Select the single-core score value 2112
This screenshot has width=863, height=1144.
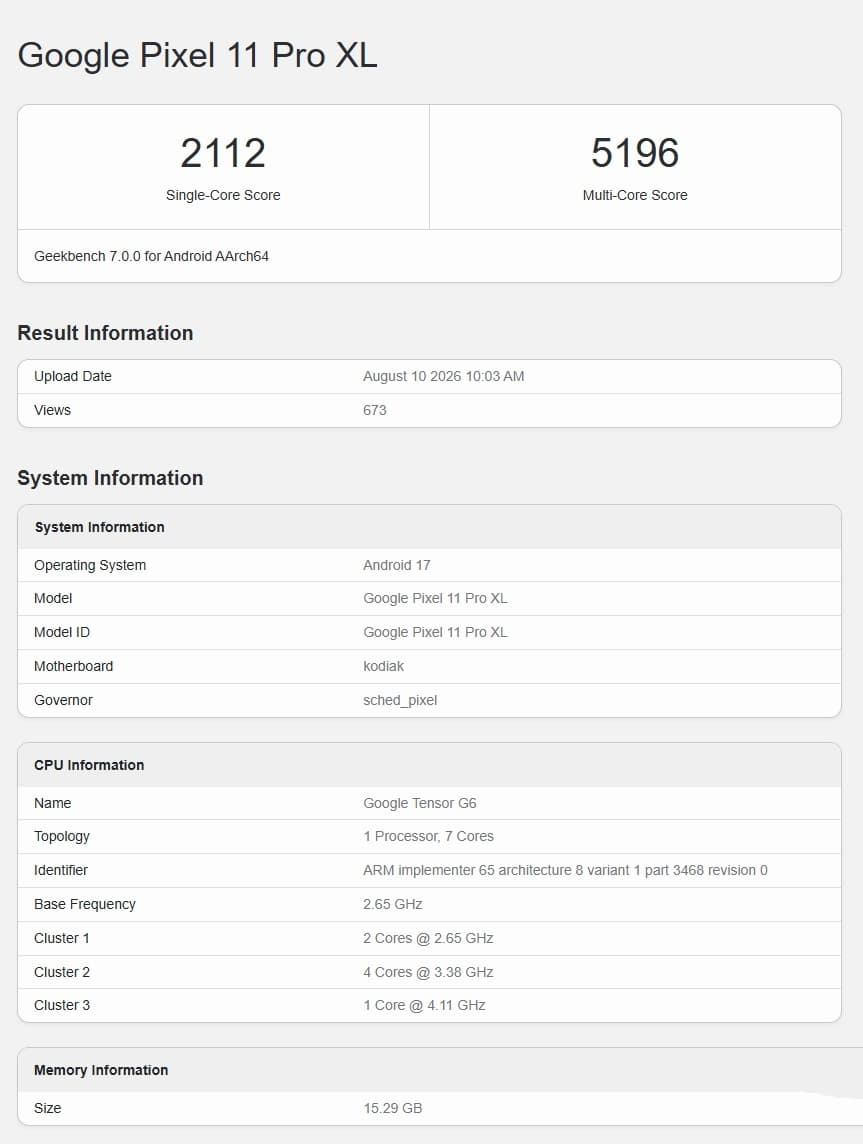(222, 153)
